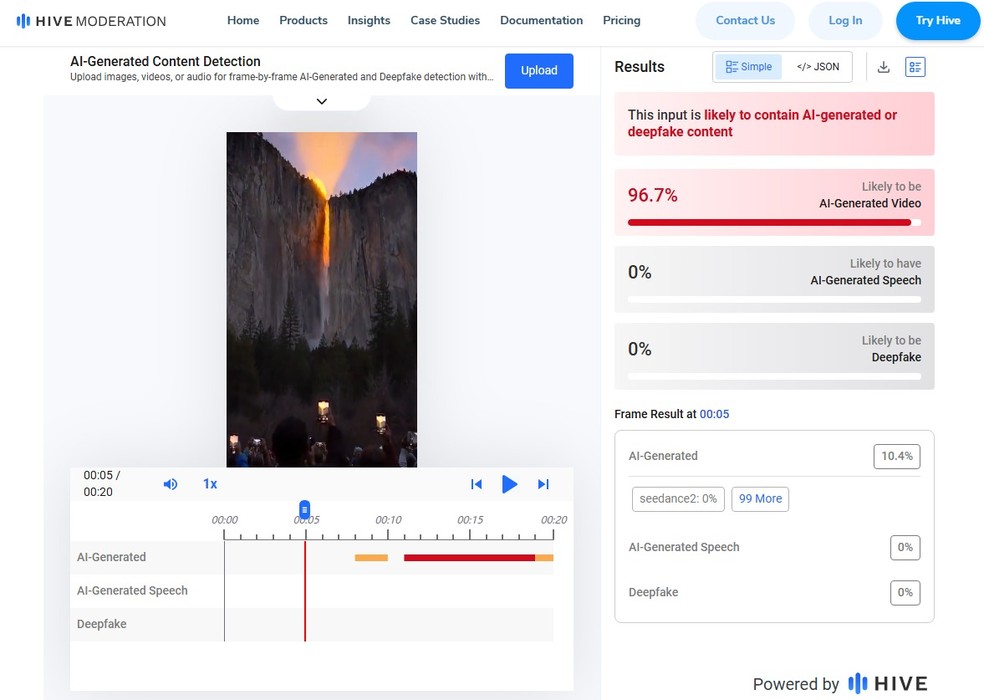Click the waterfall video preview
Image resolution: width=984 pixels, height=700 pixels.
(322, 299)
